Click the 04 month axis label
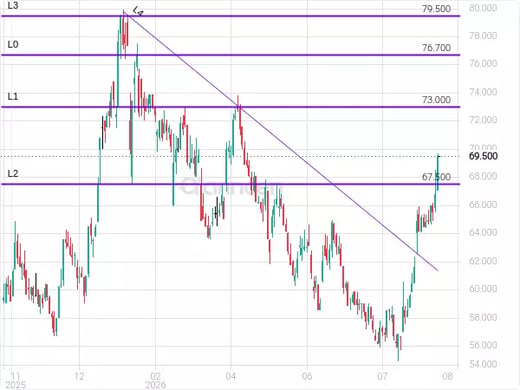 (x=231, y=376)
